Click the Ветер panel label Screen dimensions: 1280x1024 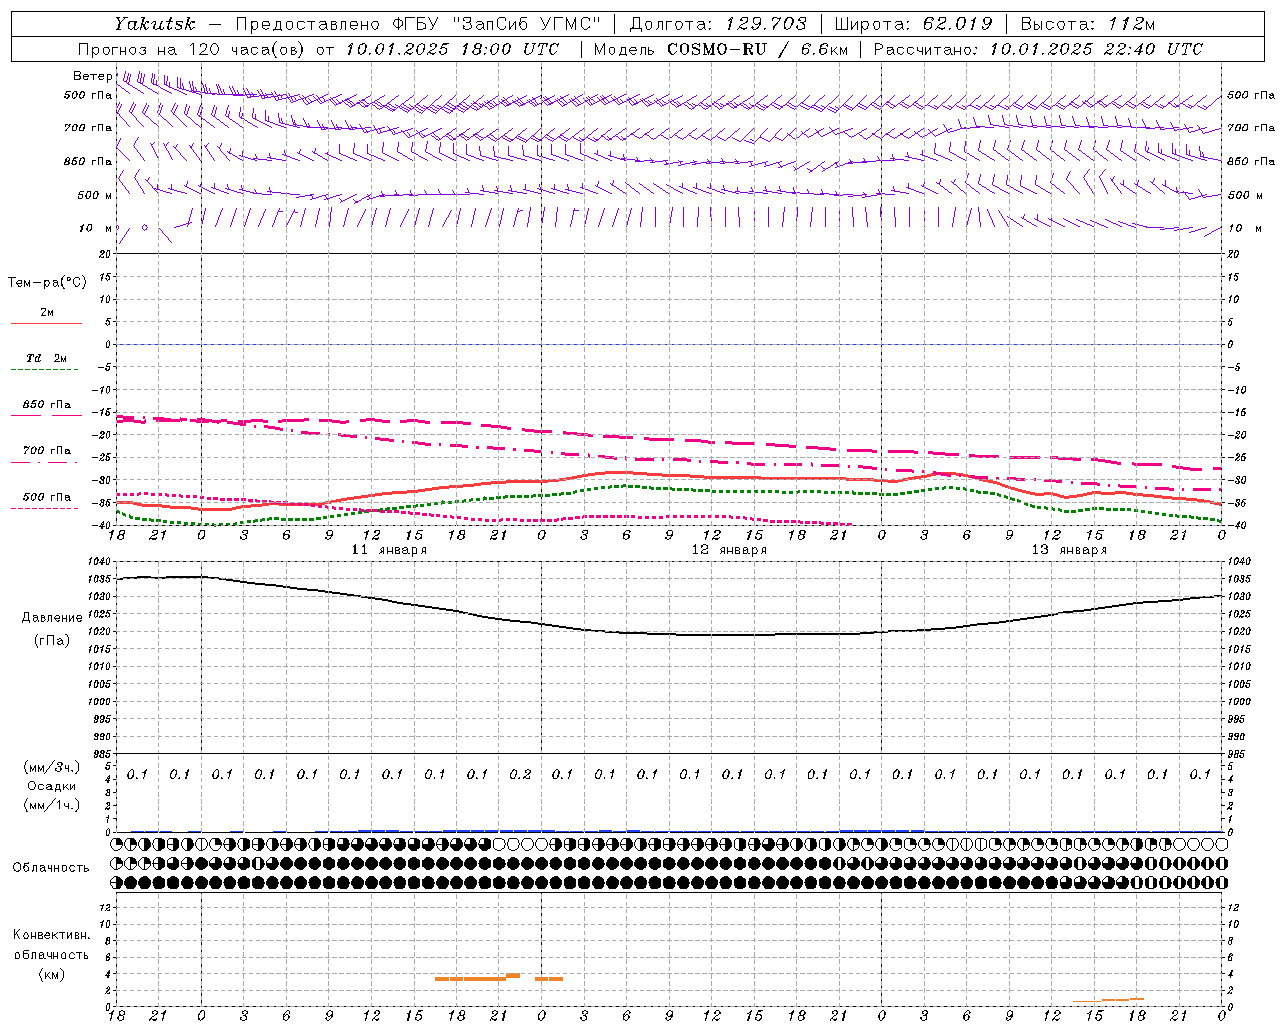[x=93, y=76]
